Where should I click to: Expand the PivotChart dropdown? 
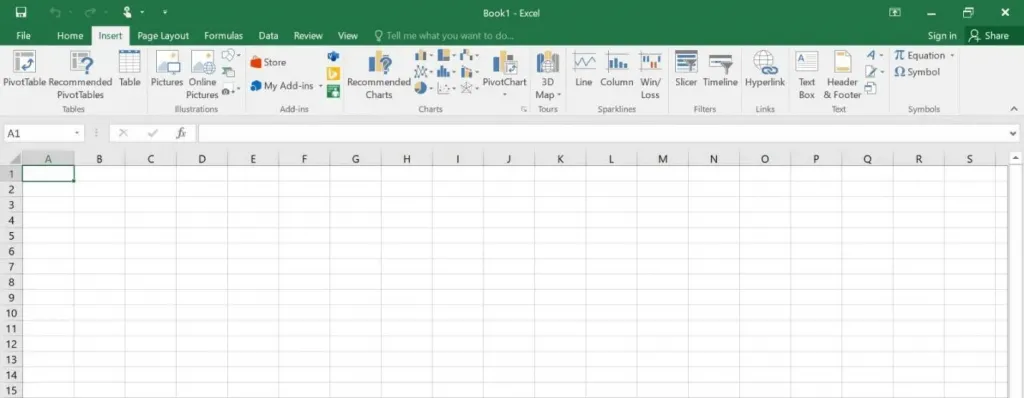click(504, 95)
